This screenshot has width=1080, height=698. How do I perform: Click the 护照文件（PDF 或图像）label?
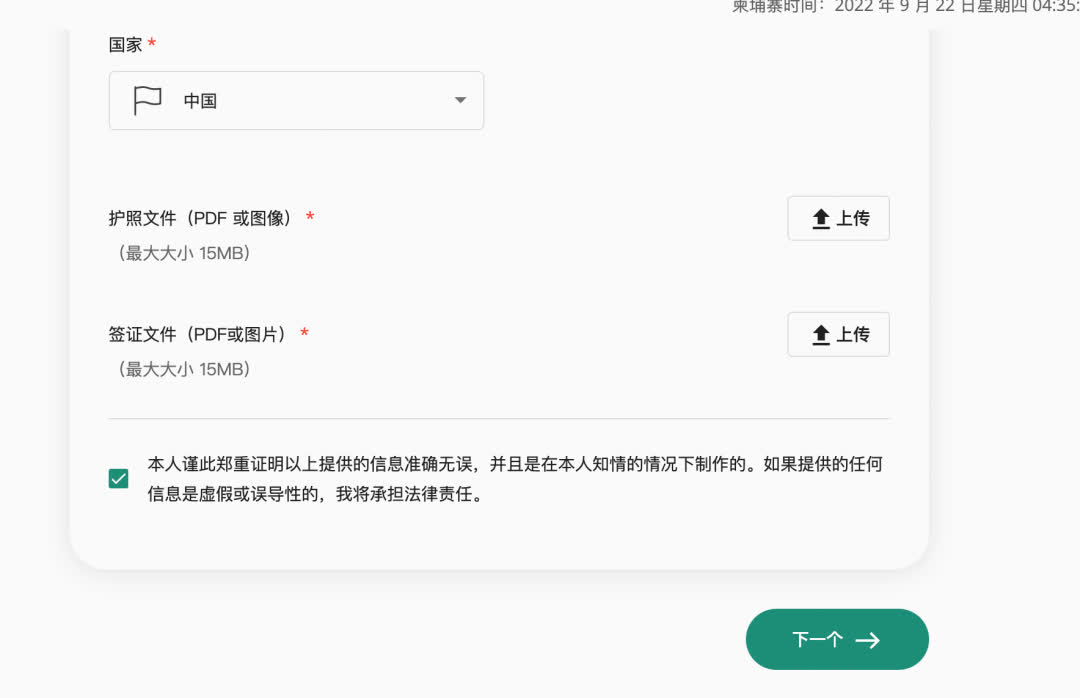tap(200, 218)
